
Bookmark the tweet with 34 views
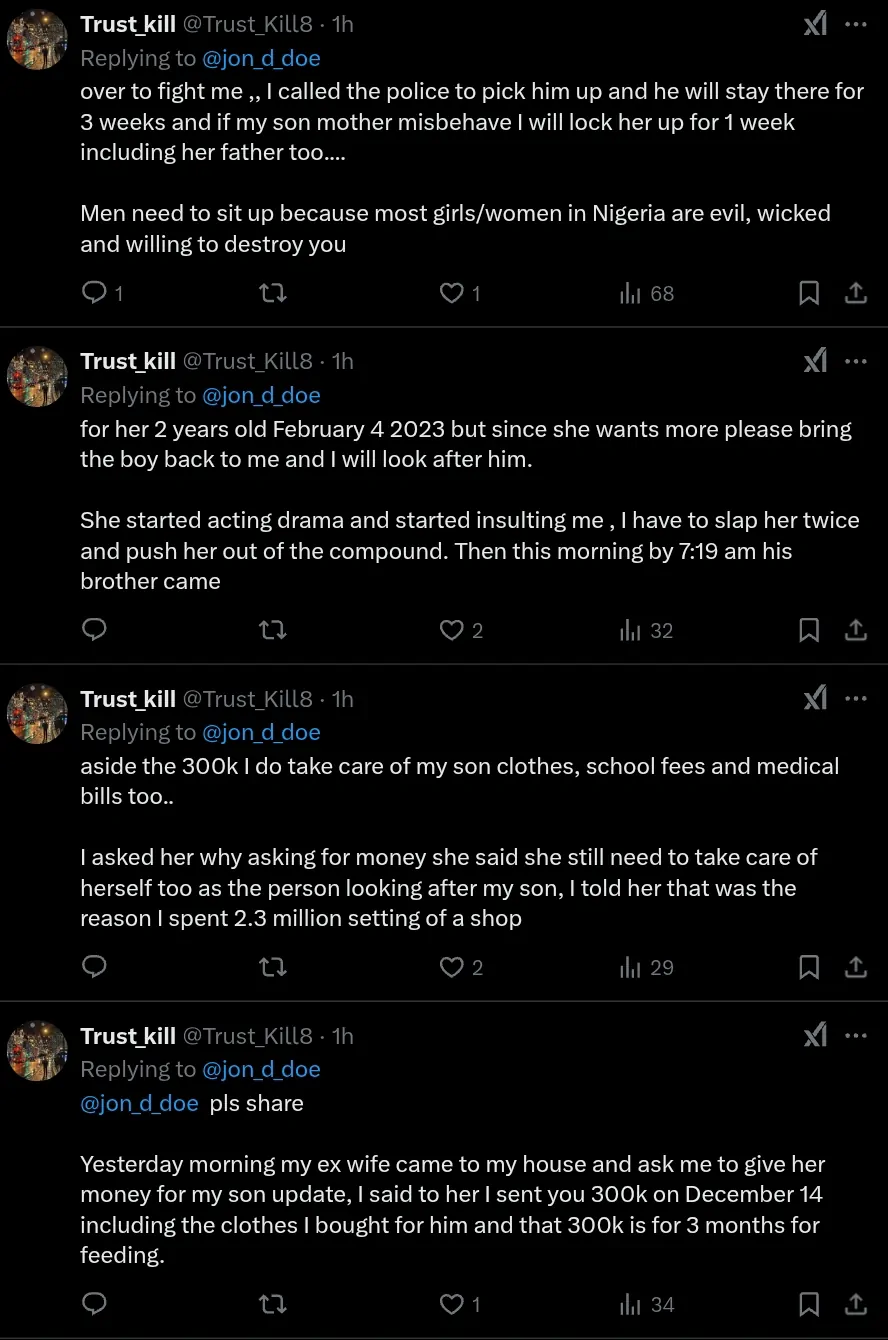tap(809, 1304)
